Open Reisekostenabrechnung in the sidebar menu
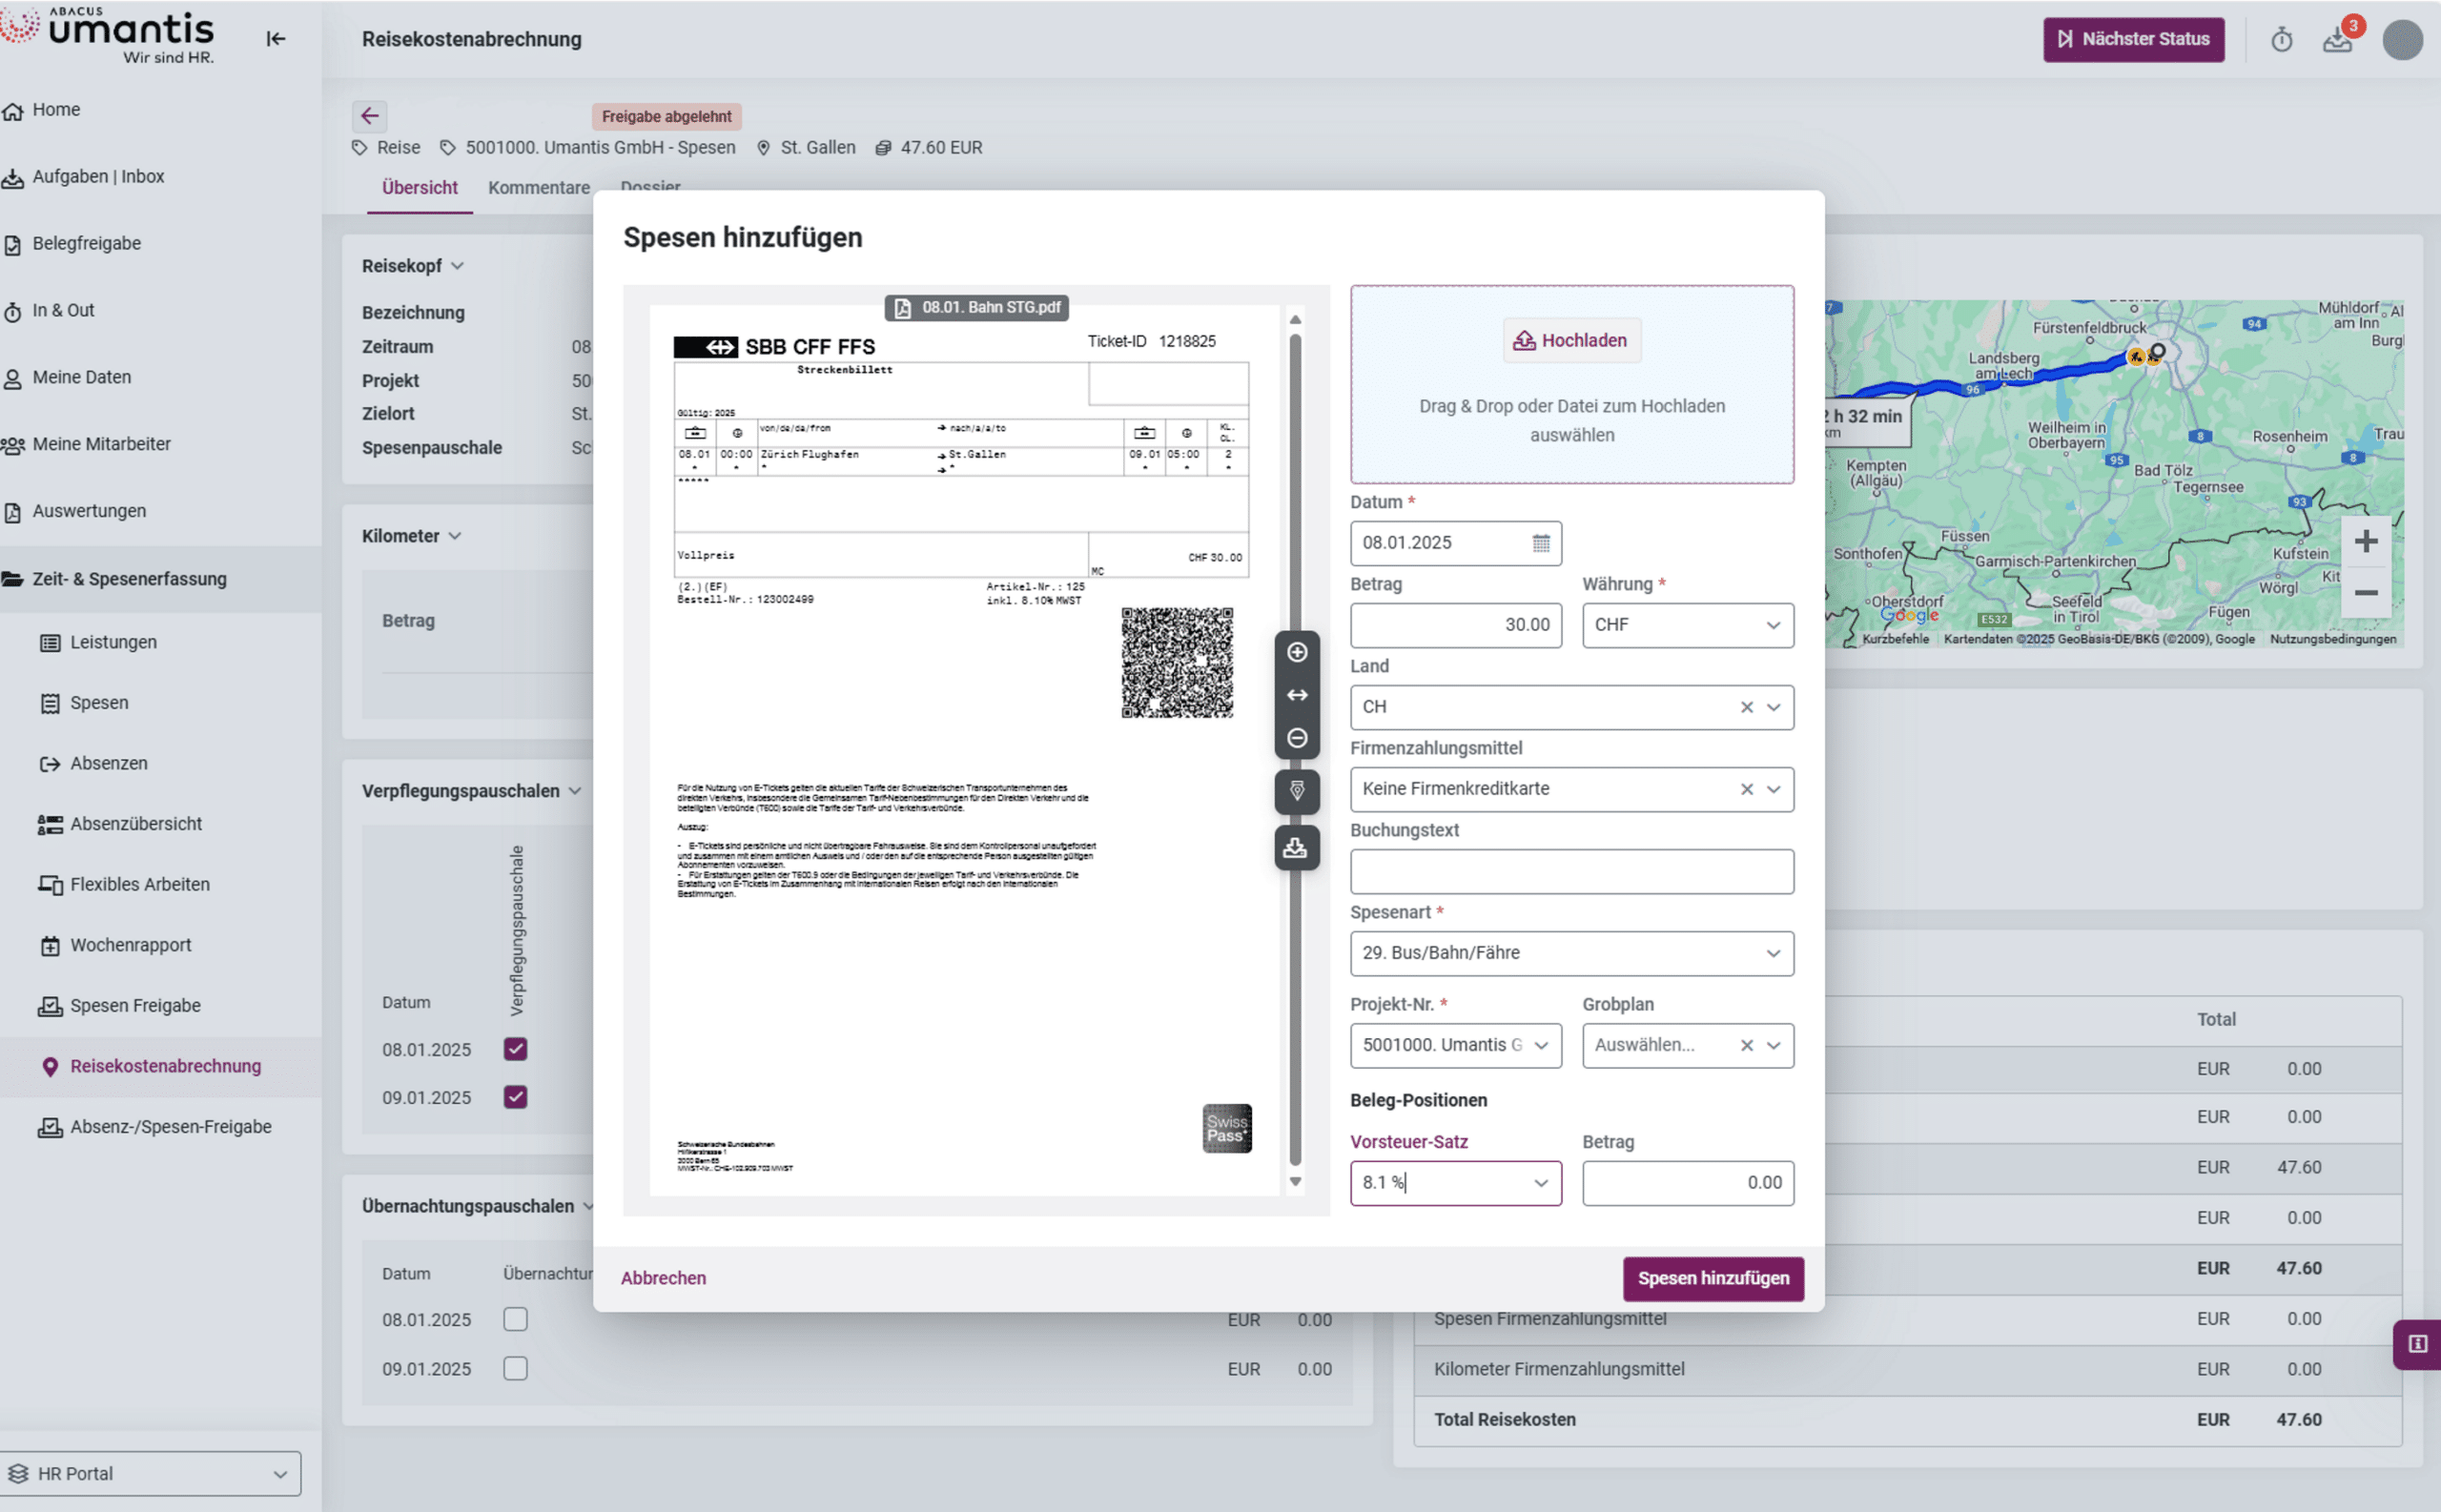 [165, 1066]
